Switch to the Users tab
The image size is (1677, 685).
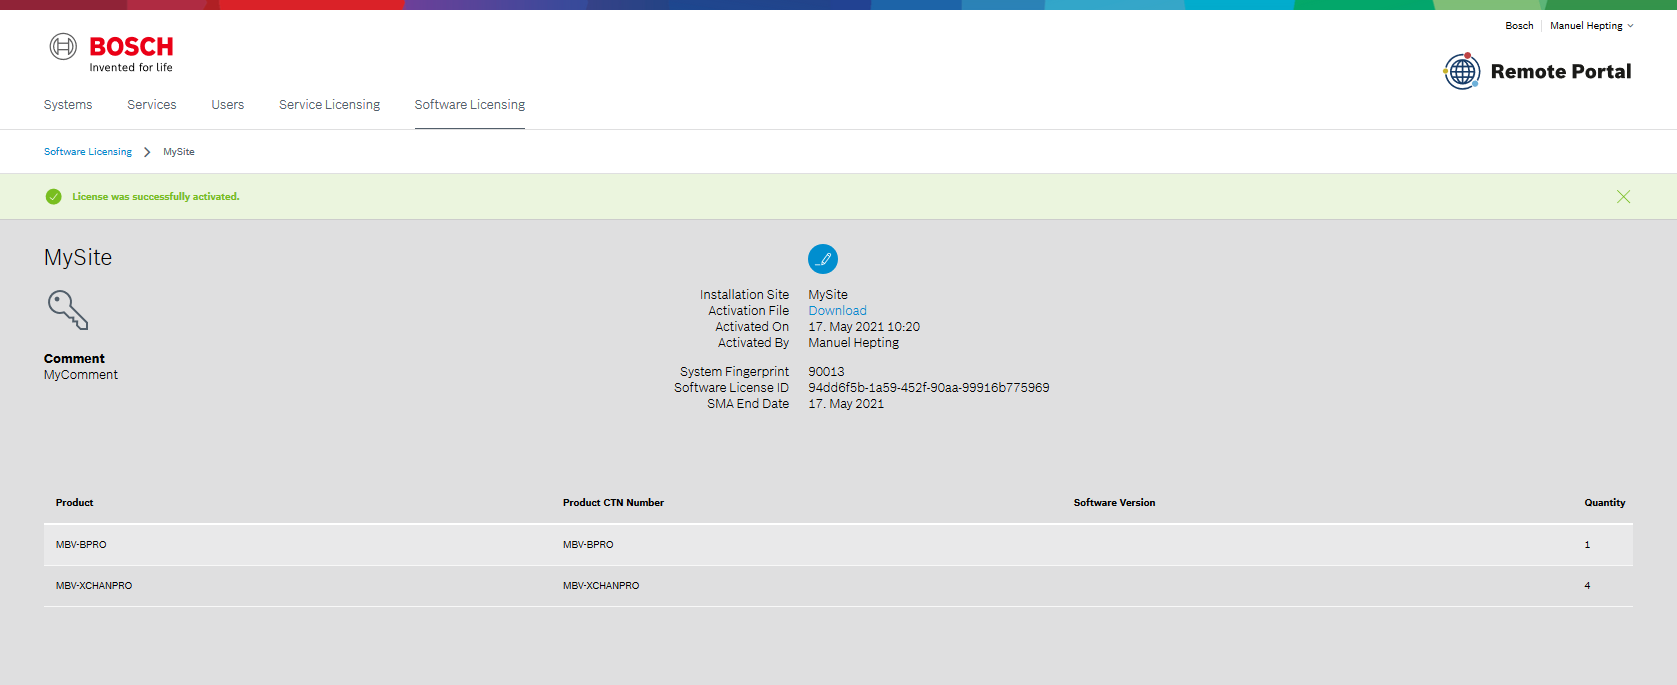[227, 105]
